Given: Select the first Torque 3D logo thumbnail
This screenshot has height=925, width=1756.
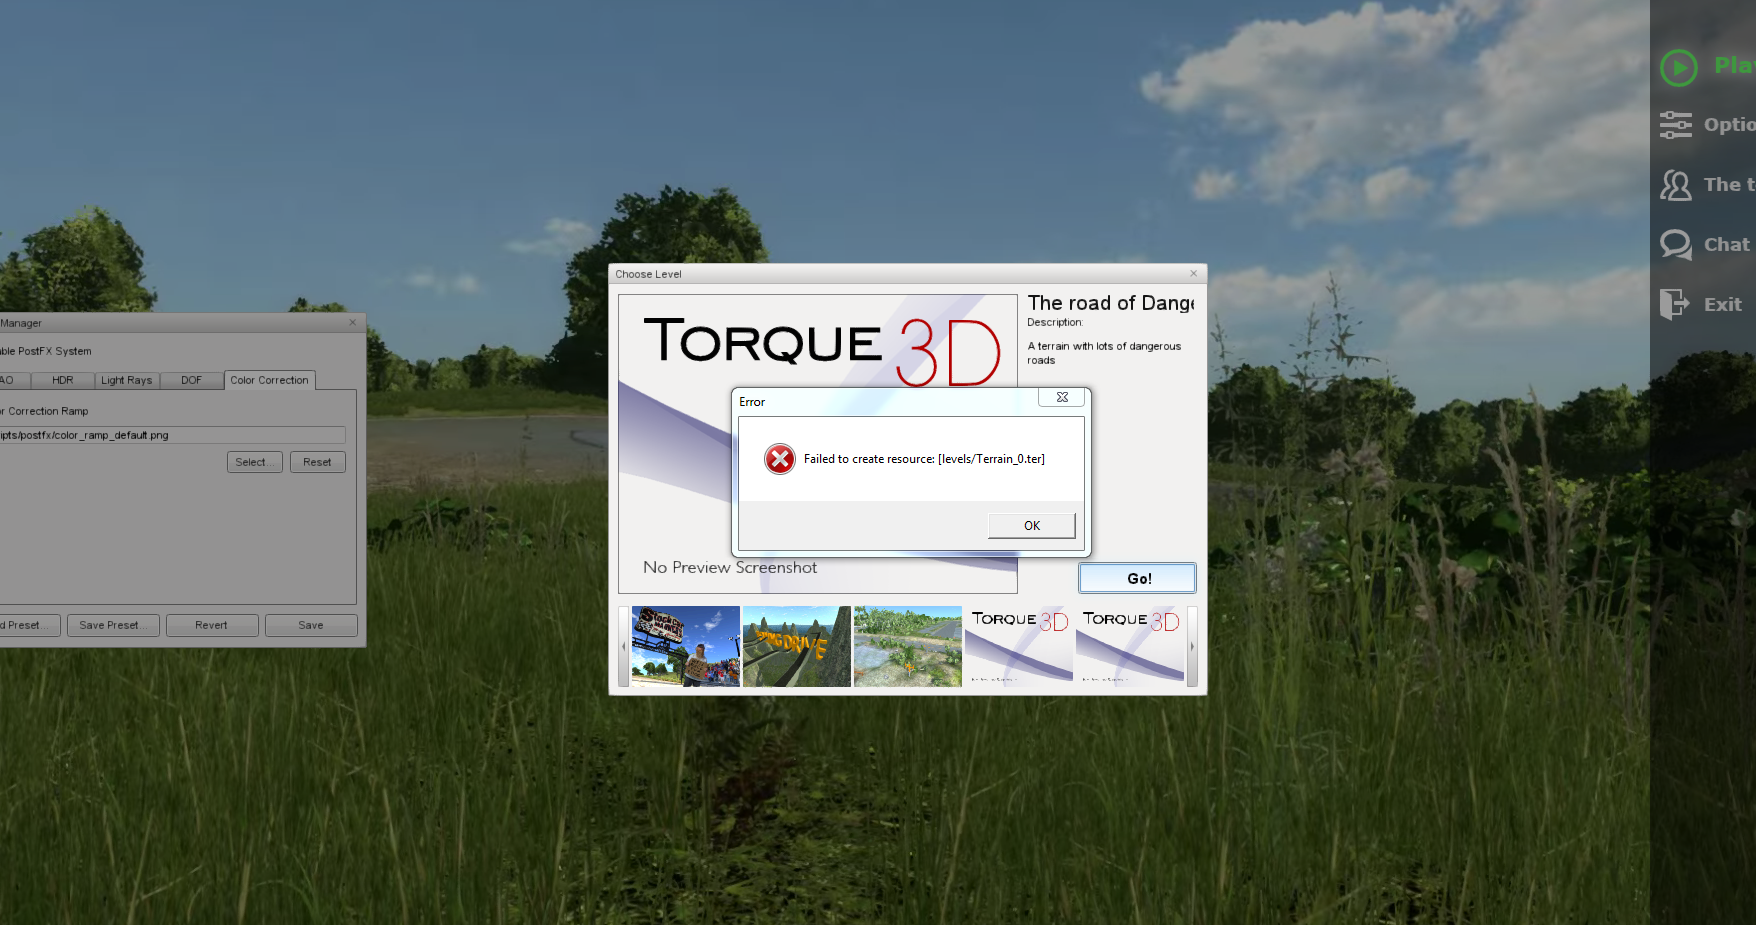Looking at the screenshot, I should (x=1019, y=646).
